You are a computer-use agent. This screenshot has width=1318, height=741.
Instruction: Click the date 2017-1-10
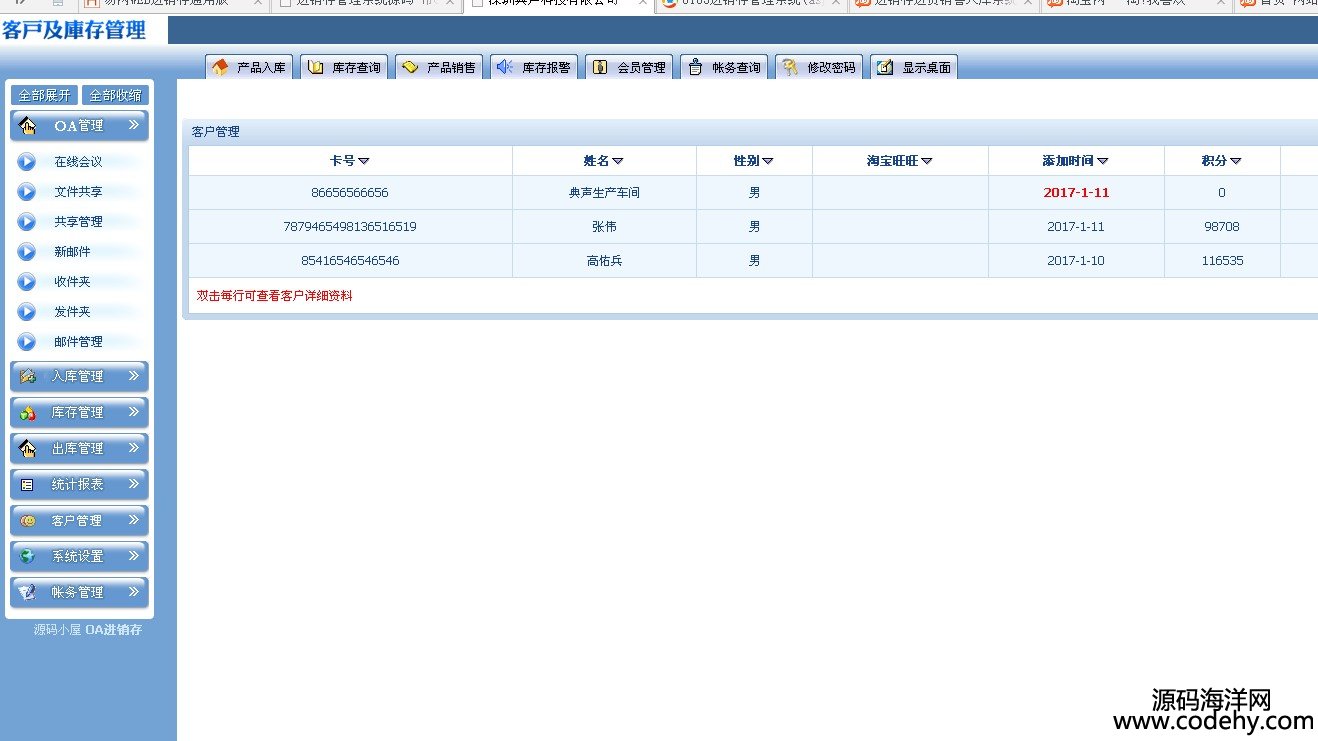coord(1076,261)
